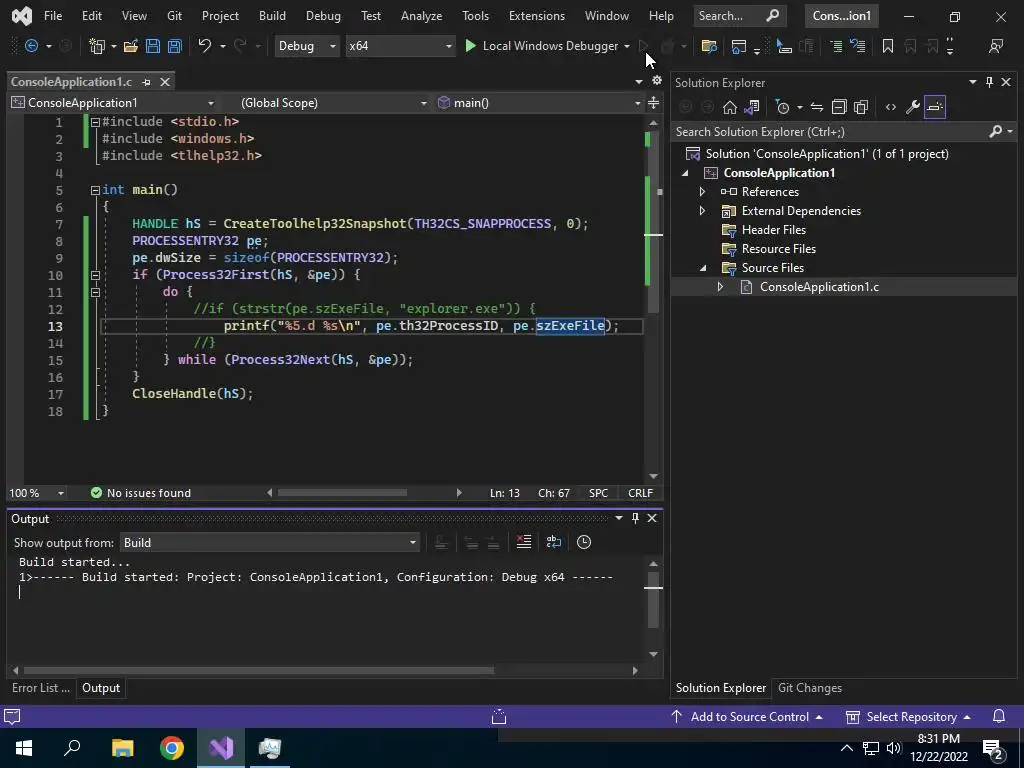Click the Navigate Backward icon
This screenshot has height=768, width=1024.
coord(31,46)
